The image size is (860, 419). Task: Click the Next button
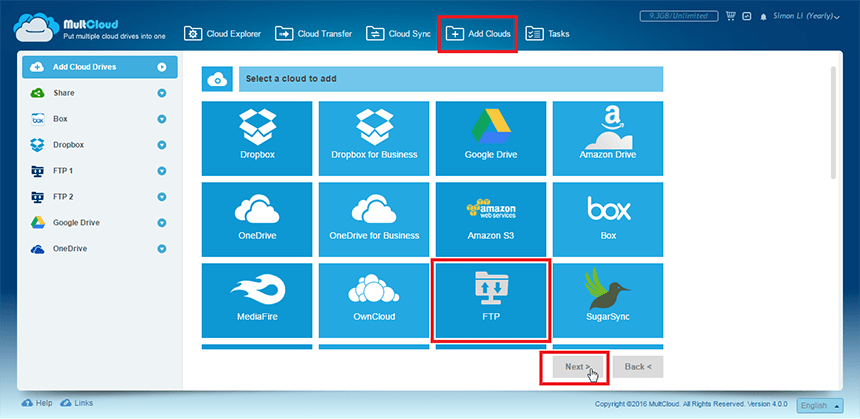578,367
